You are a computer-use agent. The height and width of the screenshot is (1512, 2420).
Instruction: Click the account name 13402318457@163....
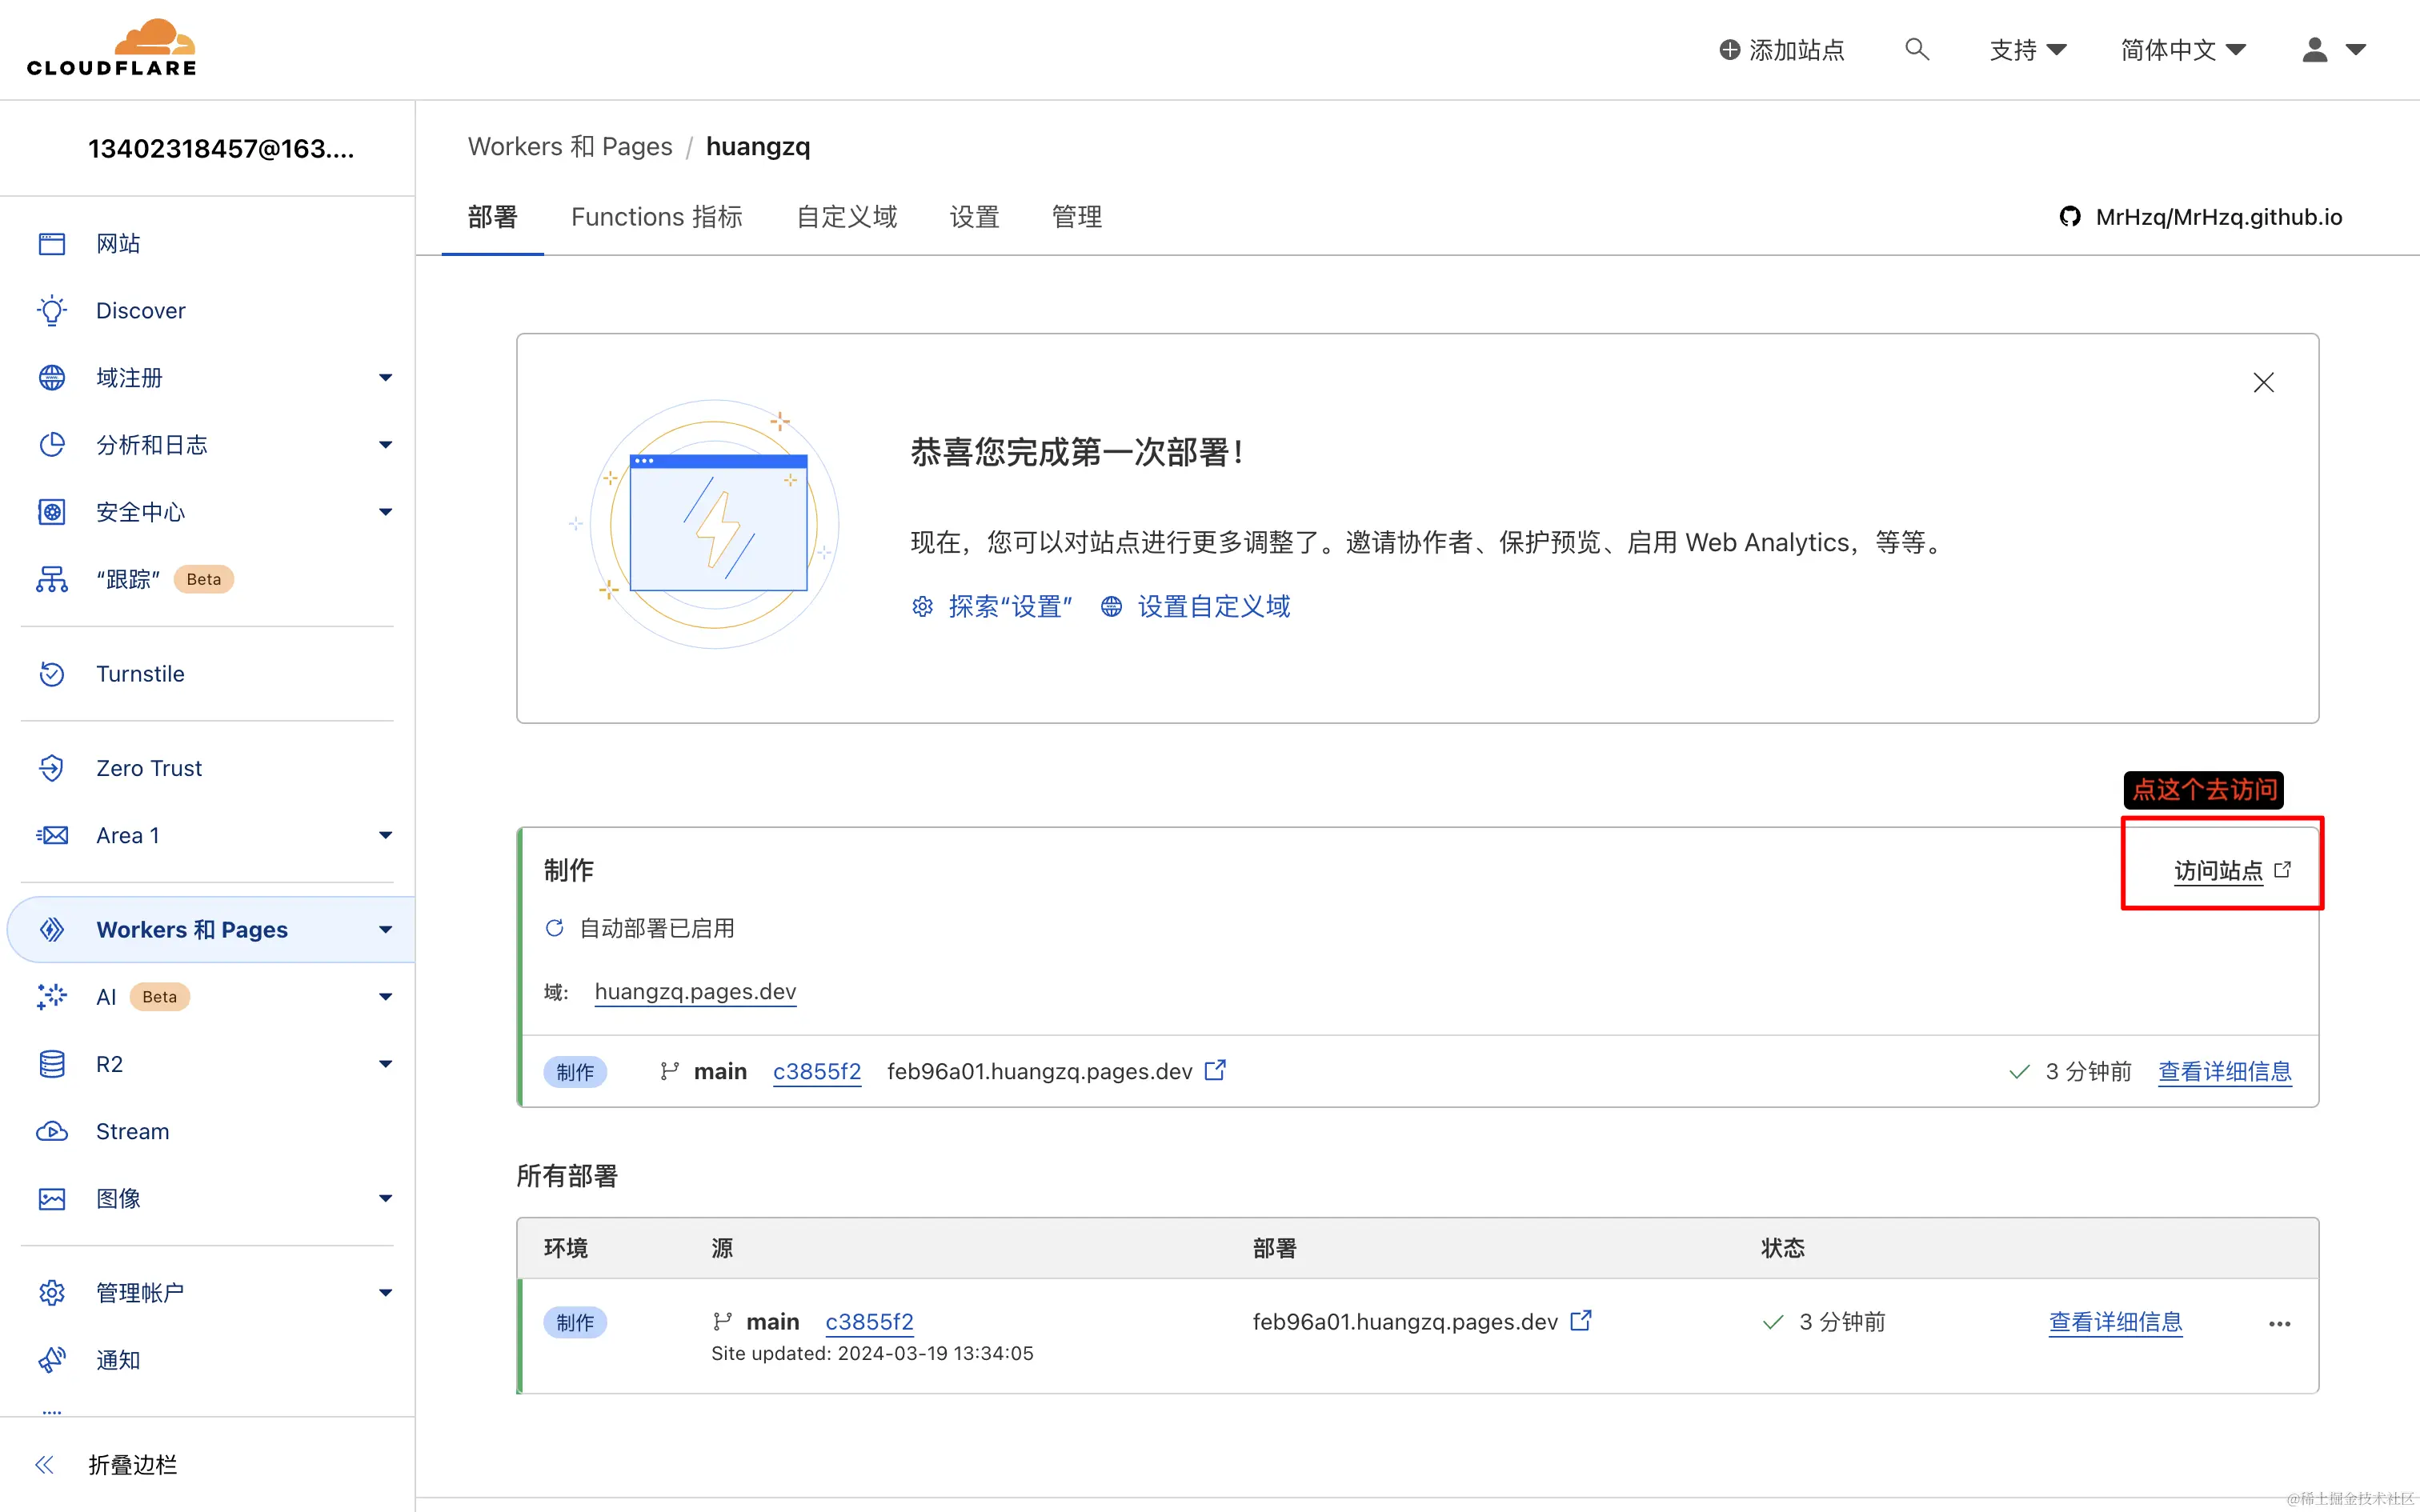coord(221,148)
